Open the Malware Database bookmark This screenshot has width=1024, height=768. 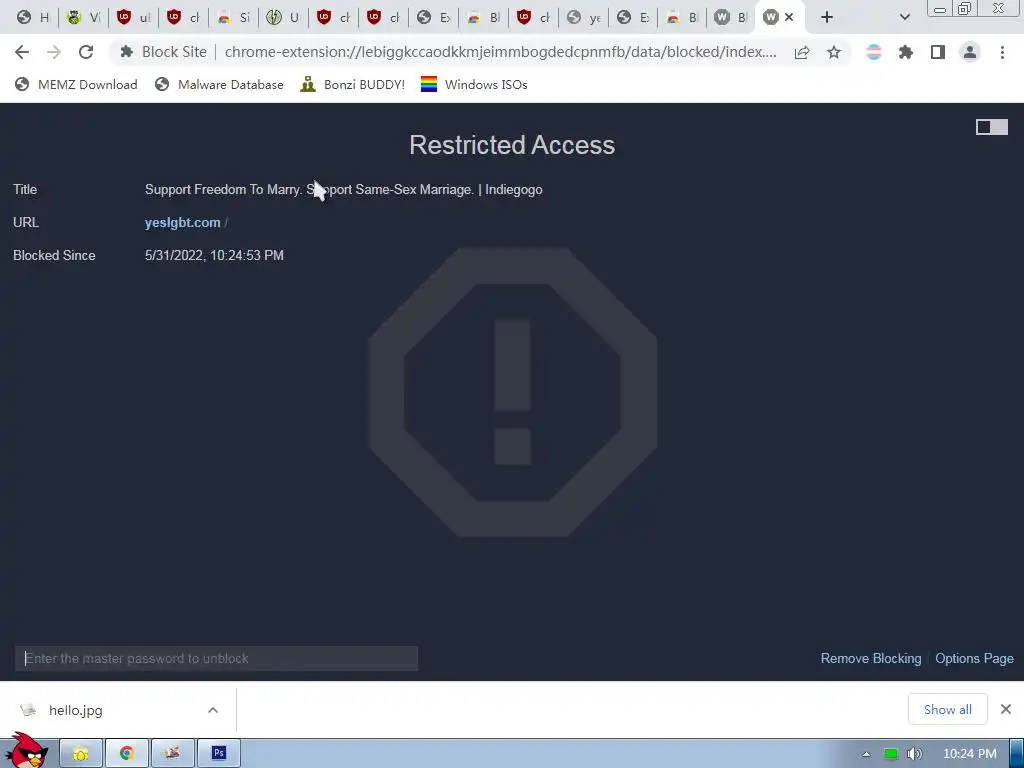click(219, 84)
